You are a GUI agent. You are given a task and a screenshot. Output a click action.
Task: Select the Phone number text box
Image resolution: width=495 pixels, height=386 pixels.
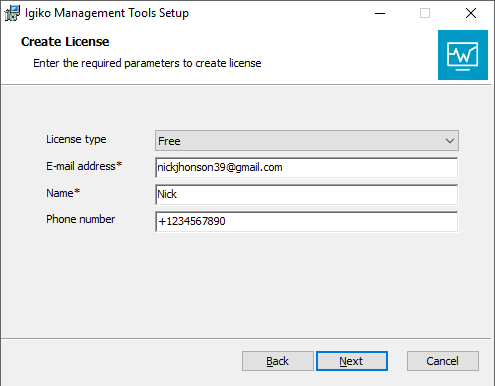pyautogui.click(x=307, y=222)
